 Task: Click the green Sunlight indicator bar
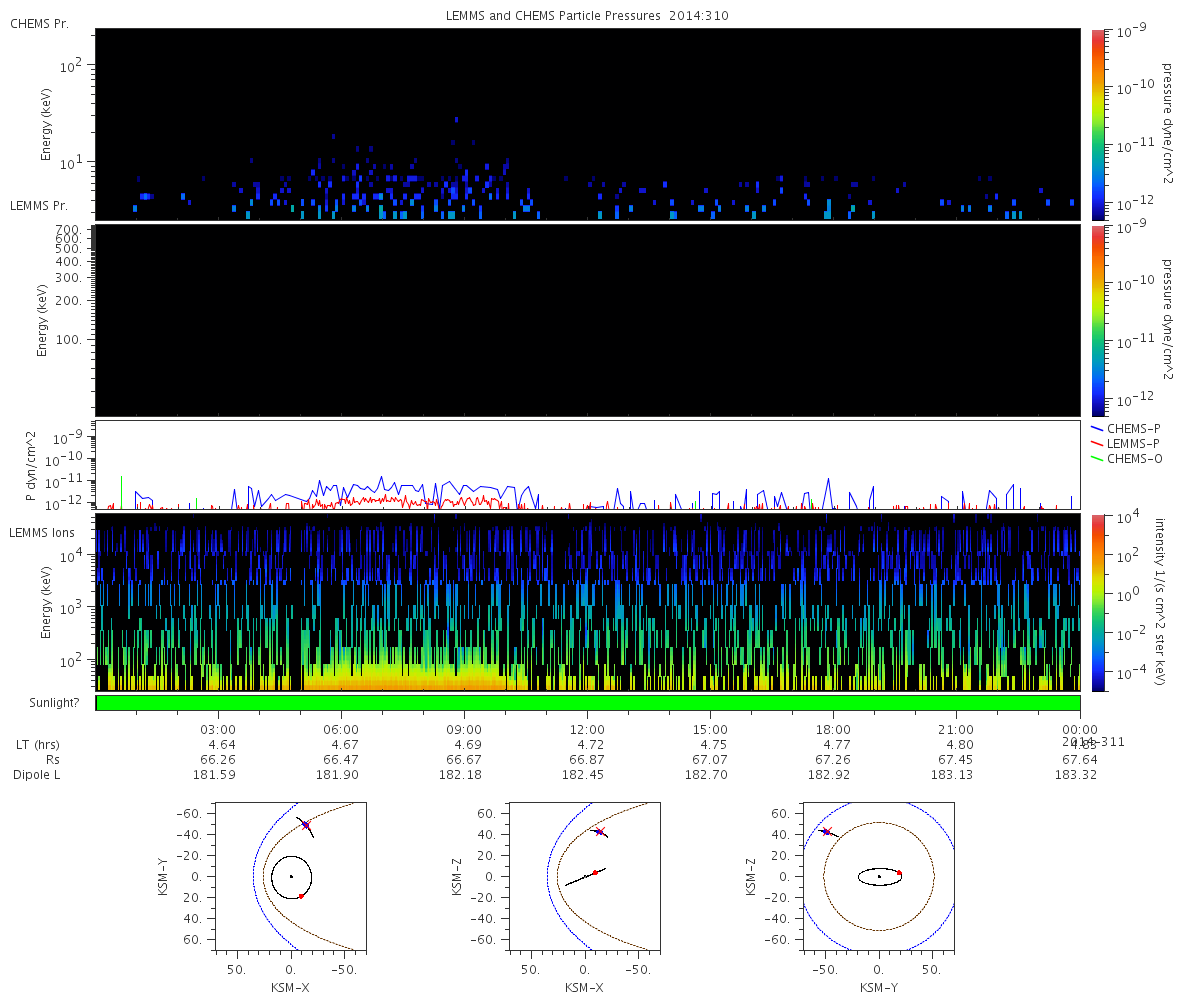[x=588, y=703]
